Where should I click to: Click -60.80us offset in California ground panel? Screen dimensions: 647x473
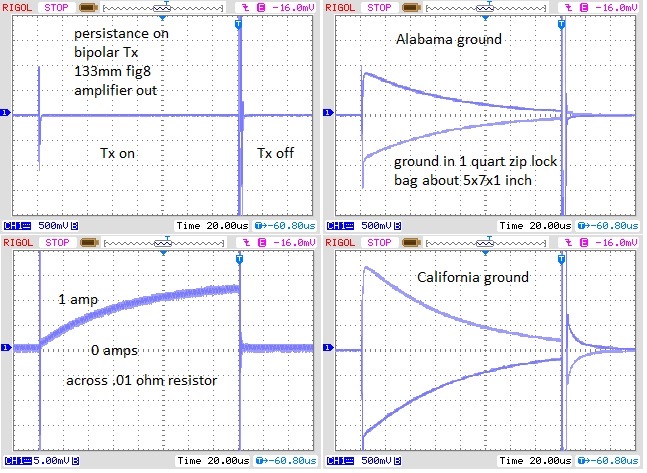608,461
